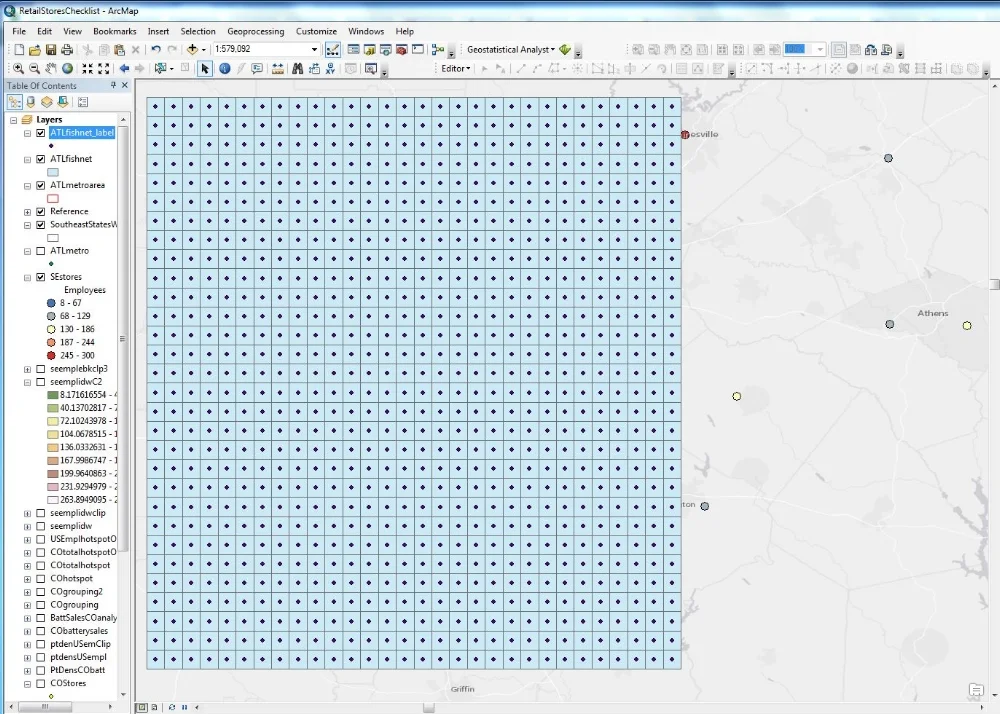Image resolution: width=1000 pixels, height=714 pixels.
Task: Select the Identify tool
Action: click(x=224, y=68)
